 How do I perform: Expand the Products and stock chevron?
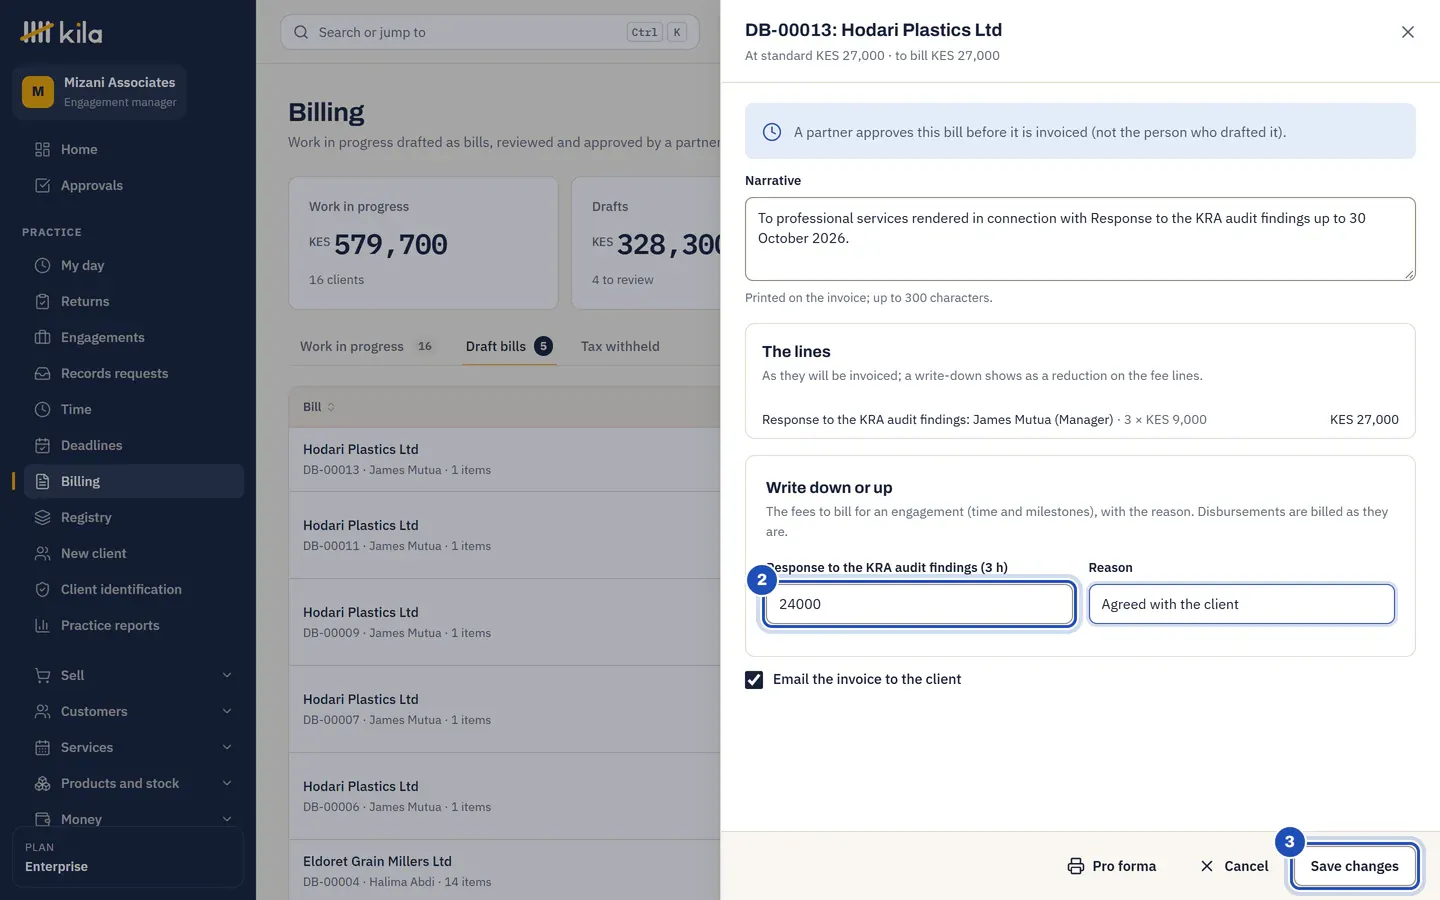click(x=227, y=783)
